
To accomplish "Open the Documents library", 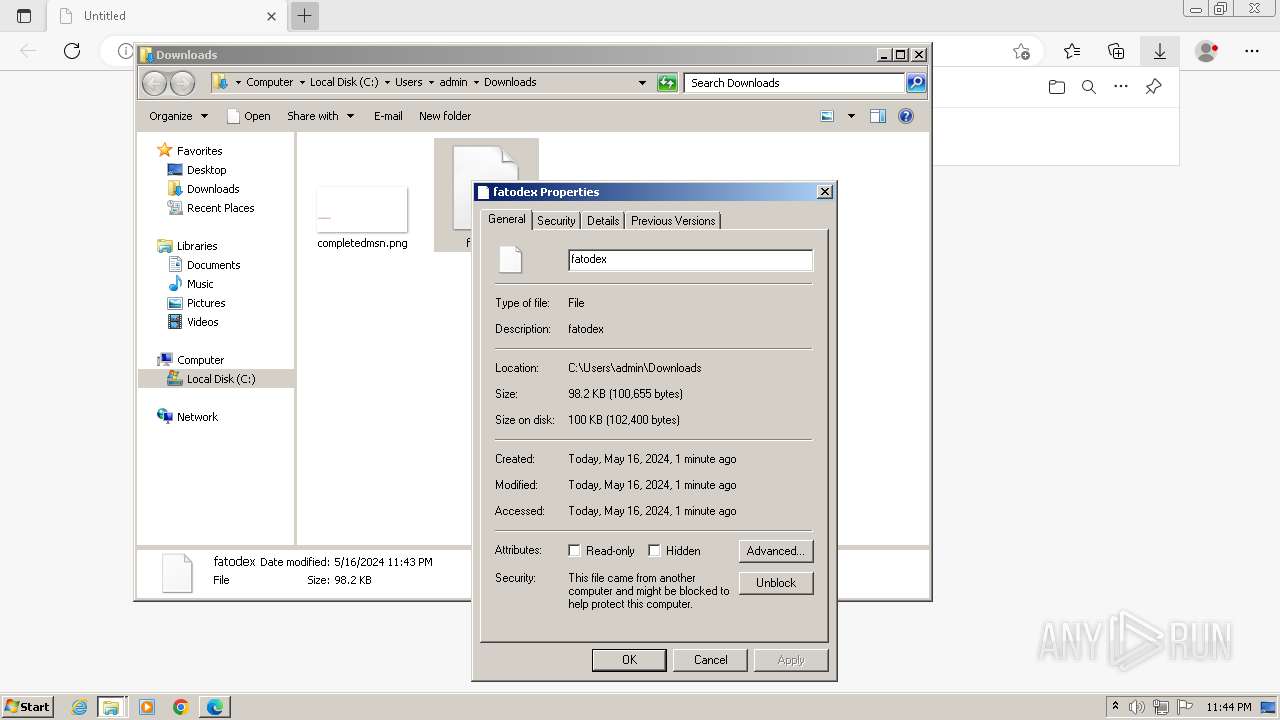I will pos(213,265).
